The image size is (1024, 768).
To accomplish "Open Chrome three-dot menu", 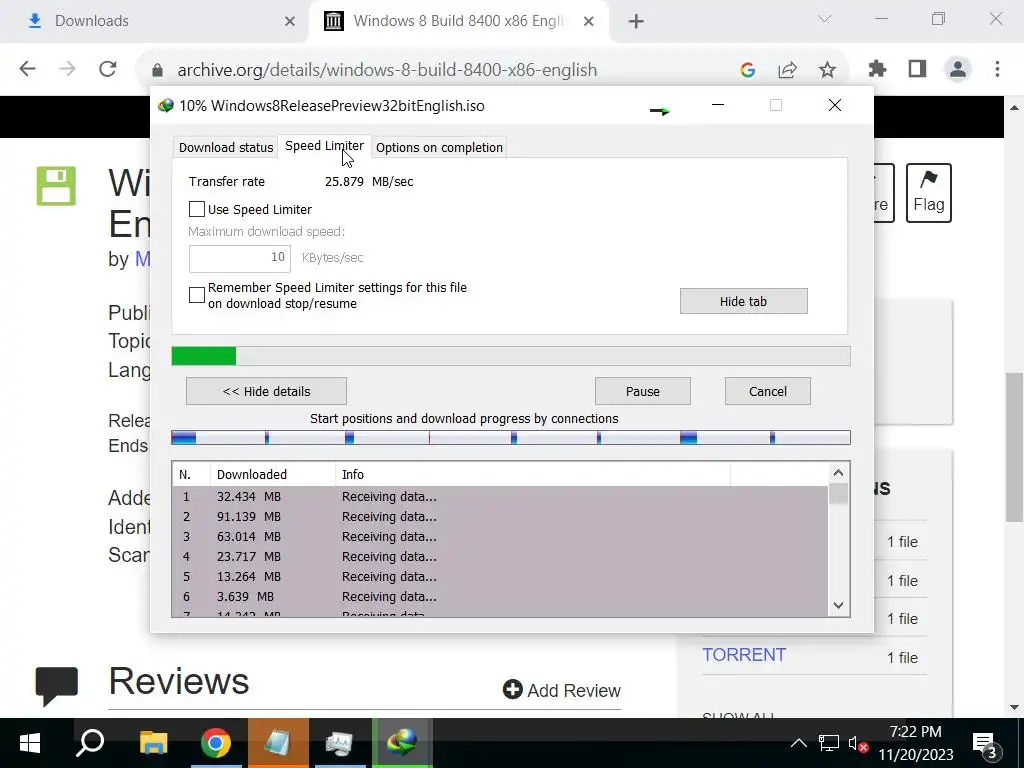I will click(997, 69).
